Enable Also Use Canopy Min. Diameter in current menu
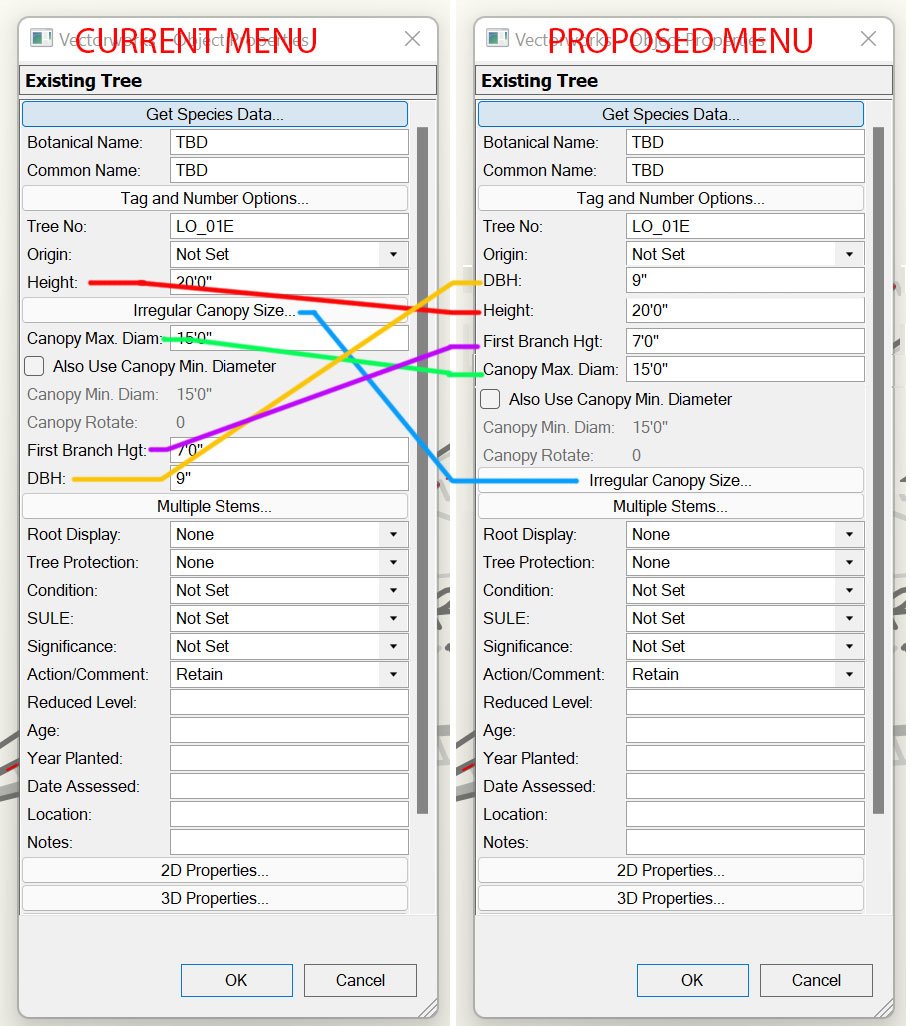 pyautogui.click(x=33, y=365)
